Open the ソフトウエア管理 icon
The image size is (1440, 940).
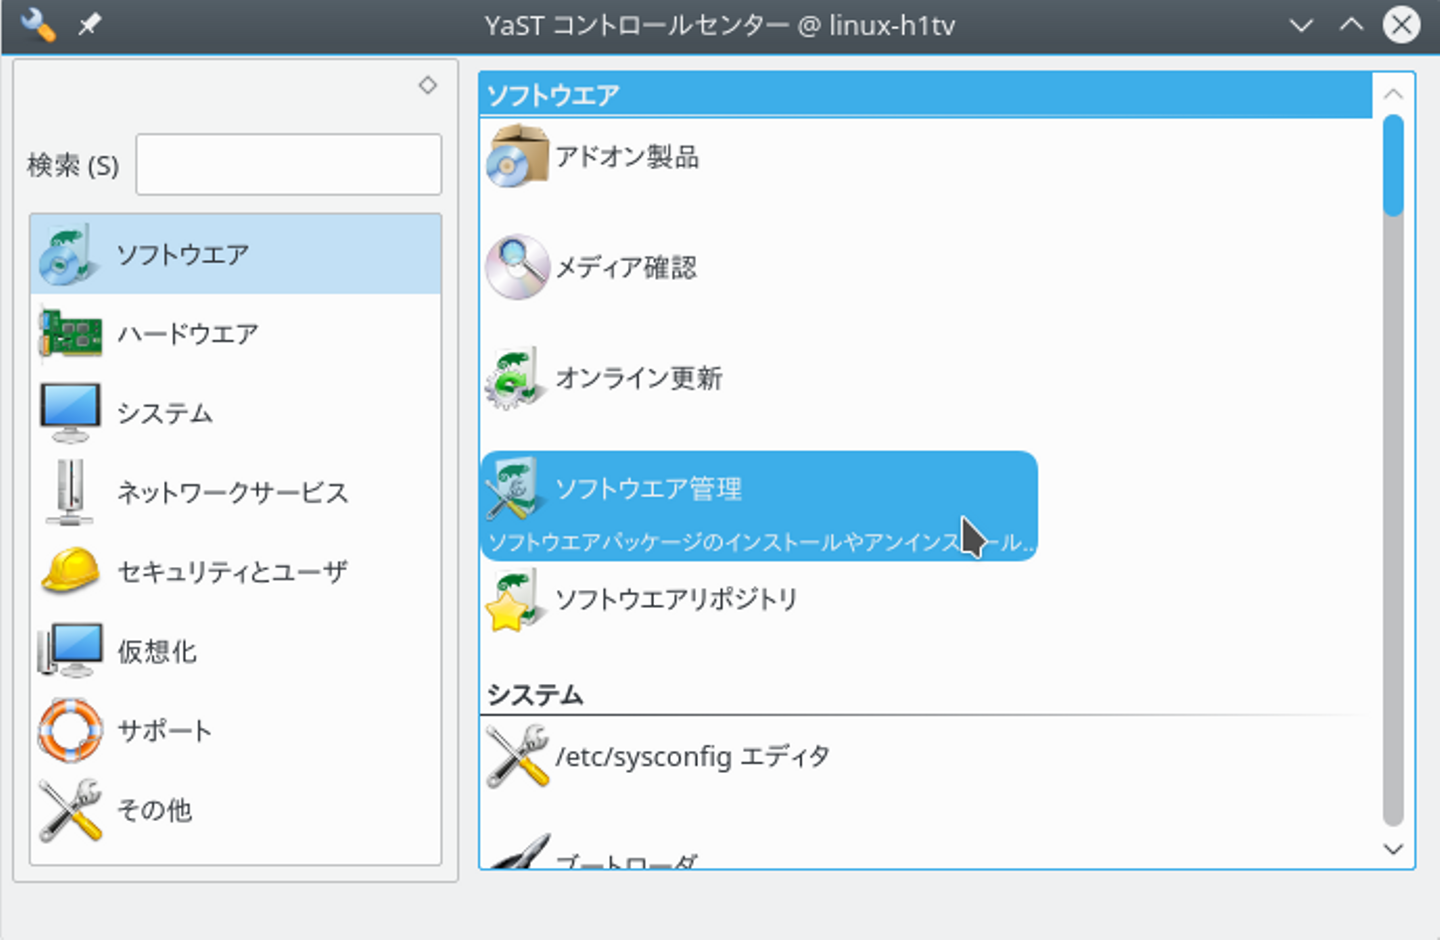tap(517, 488)
